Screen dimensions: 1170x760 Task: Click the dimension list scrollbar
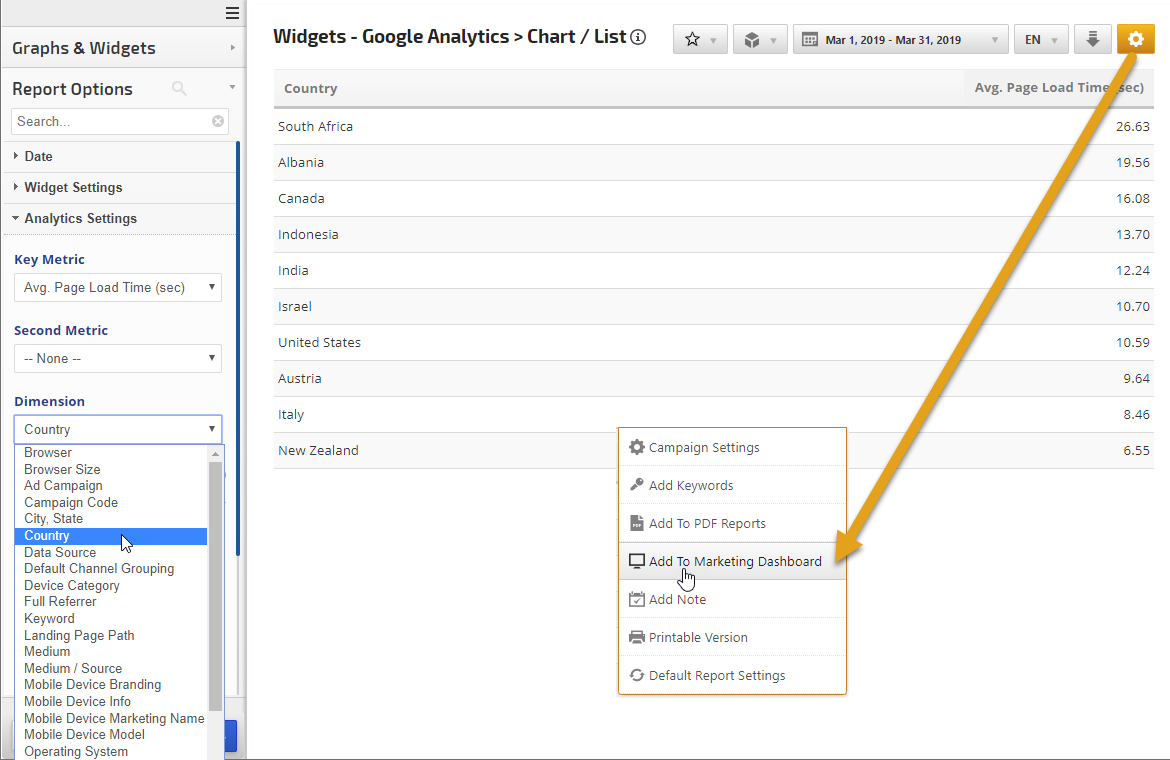point(215,580)
